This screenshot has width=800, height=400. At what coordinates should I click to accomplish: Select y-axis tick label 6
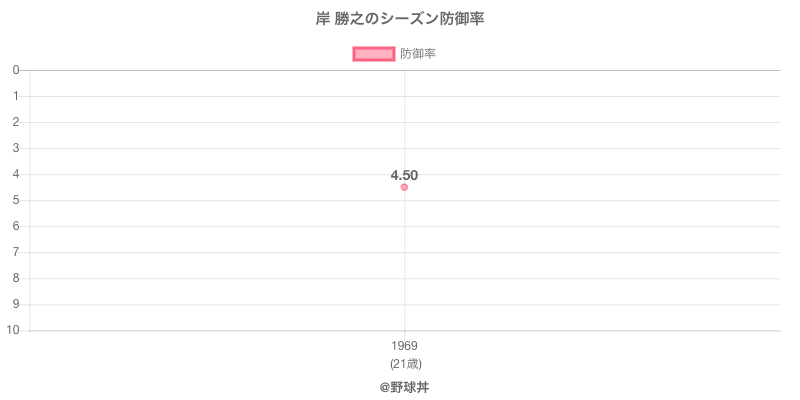pyautogui.click(x=17, y=226)
